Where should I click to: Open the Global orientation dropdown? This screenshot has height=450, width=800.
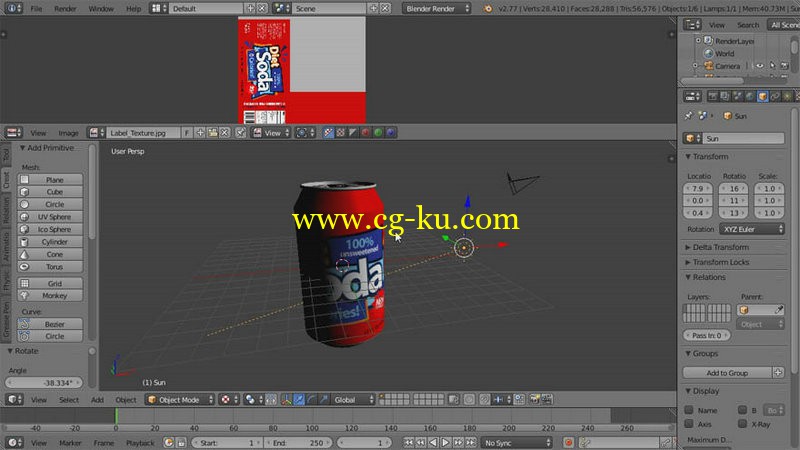point(353,399)
